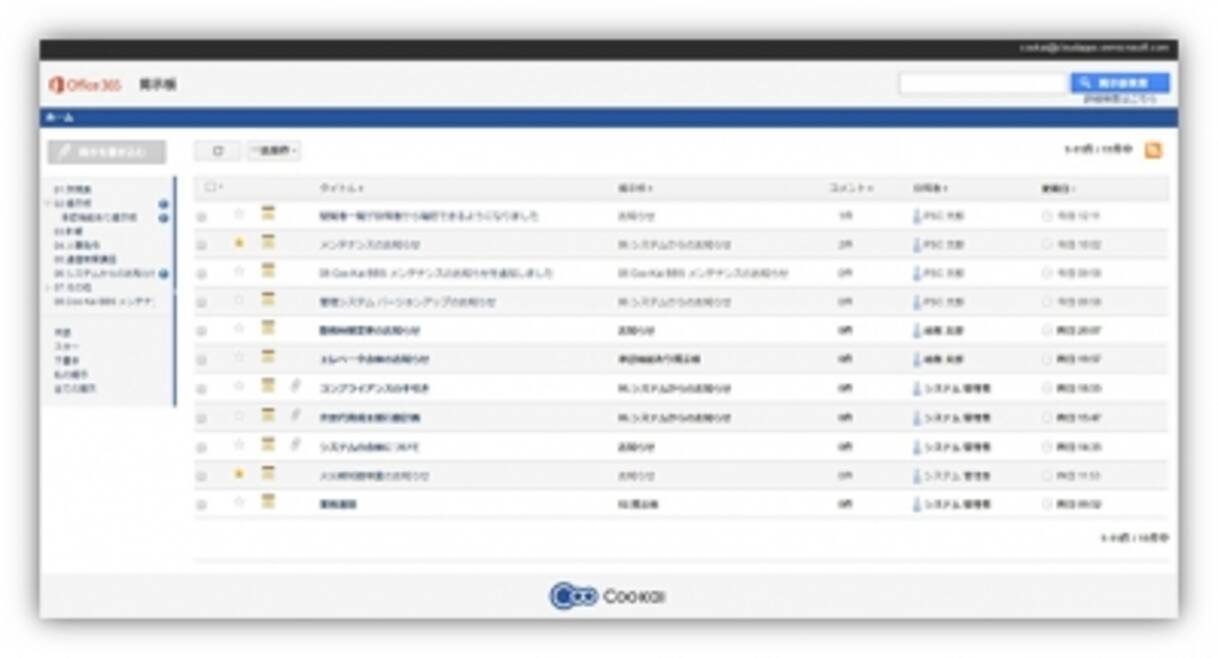Click the empty star in the first row
The height and width of the screenshot is (658, 1218).
239,214
